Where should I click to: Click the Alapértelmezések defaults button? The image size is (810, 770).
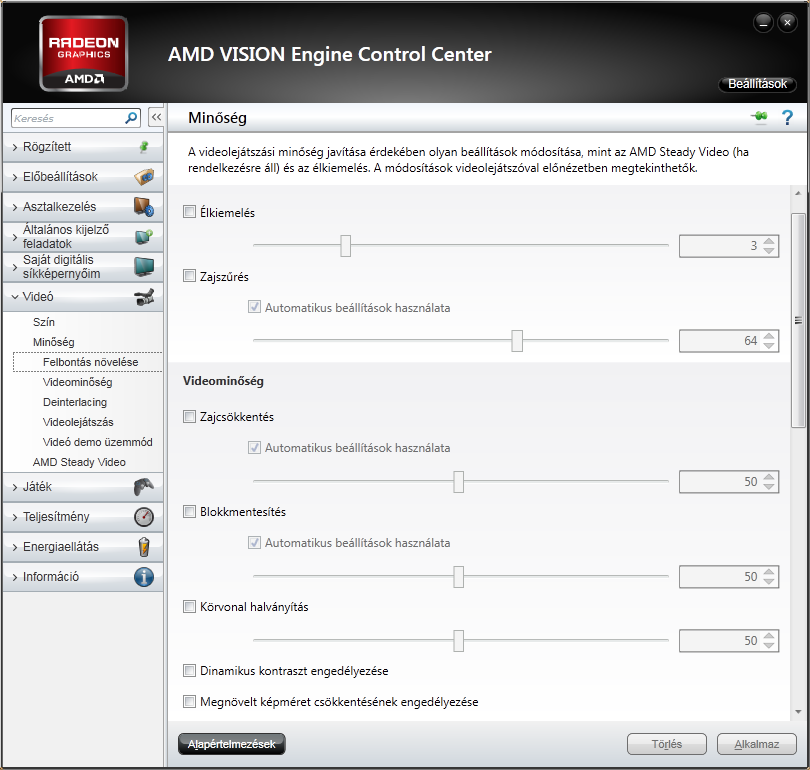[x=231, y=744]
